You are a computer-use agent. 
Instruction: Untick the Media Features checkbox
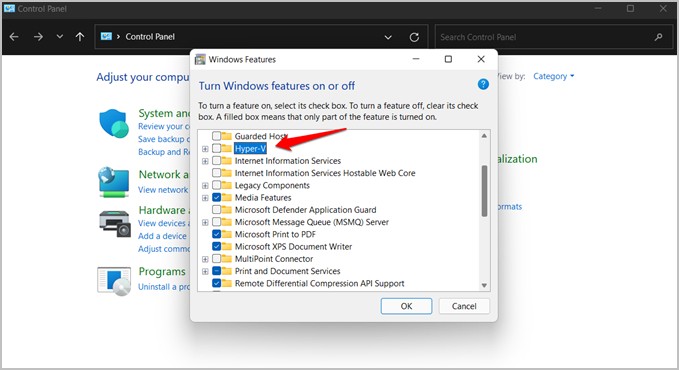tap(217, 198)
